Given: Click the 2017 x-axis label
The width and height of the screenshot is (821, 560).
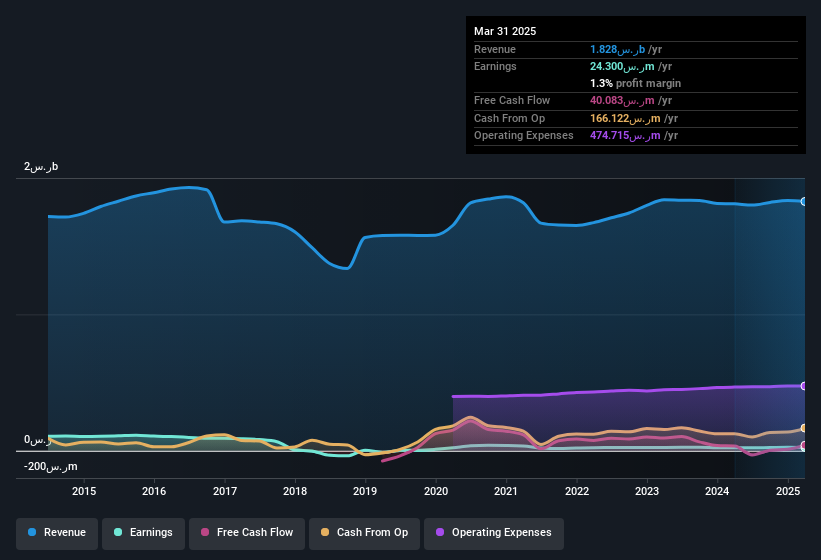Looking at the screenshot, I should [225, 491].
